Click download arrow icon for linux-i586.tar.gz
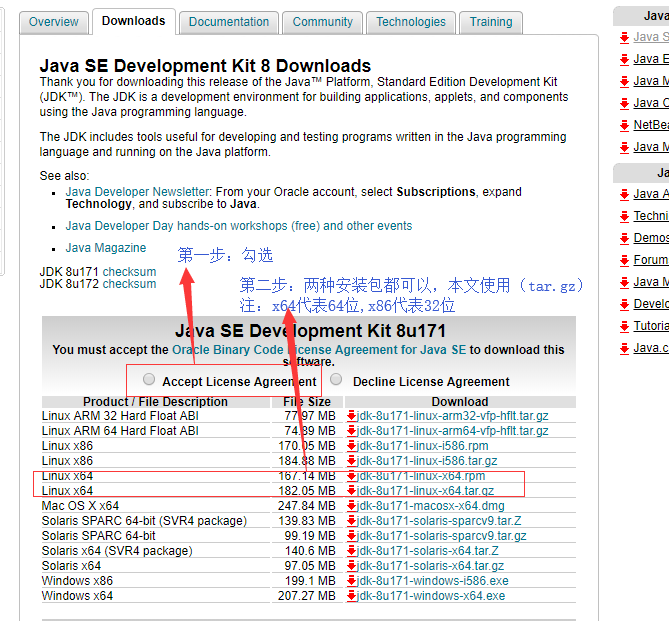This screenshot has height=621, width=669. tap(352, 461)
